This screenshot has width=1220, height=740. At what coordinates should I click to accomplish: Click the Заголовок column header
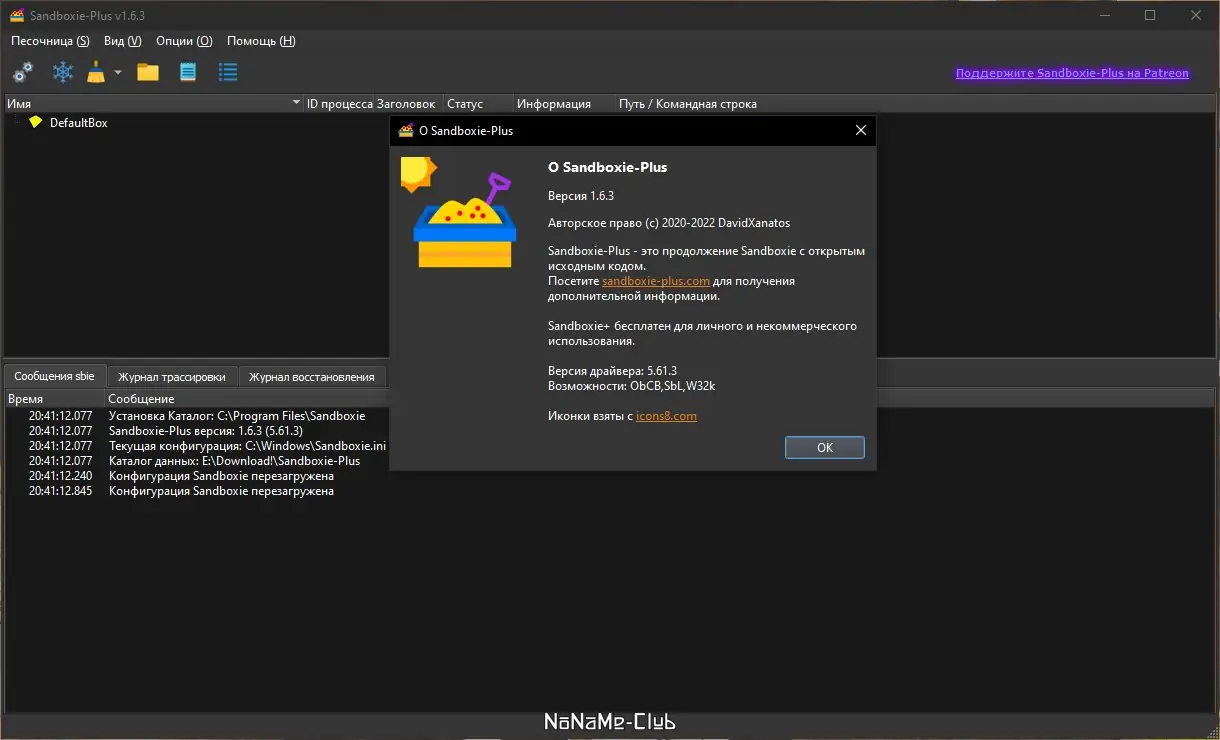click(x=408, y=104)
